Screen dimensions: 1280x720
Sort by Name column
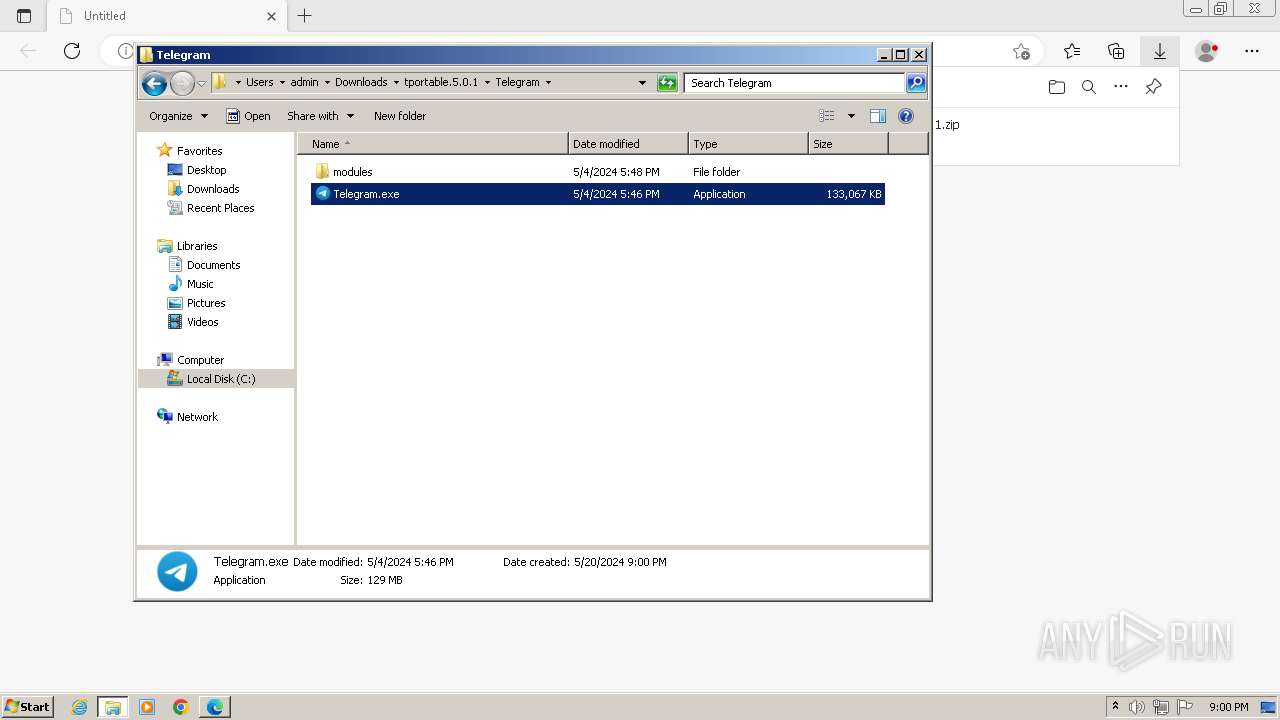[x=433, y=144]
